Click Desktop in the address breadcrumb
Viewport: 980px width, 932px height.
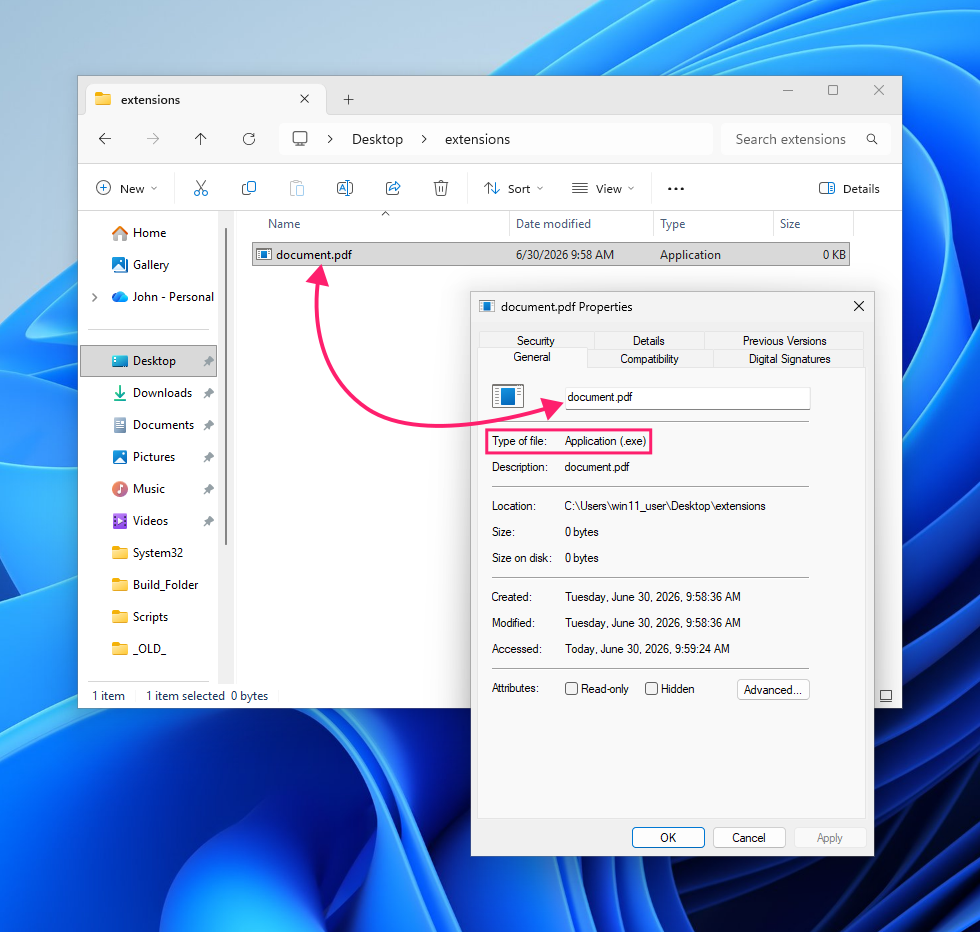click(378, 139)
